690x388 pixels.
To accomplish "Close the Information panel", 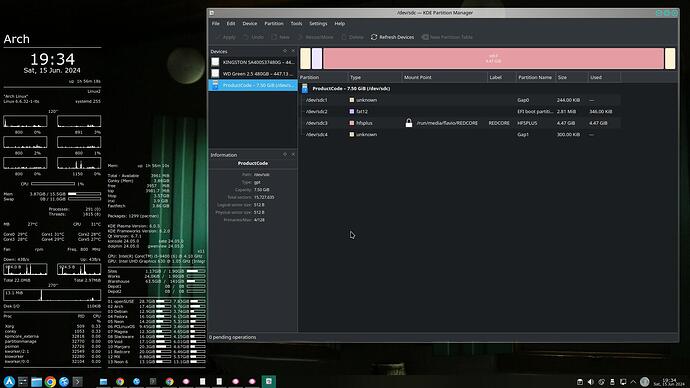I will (x=293, y=154).
